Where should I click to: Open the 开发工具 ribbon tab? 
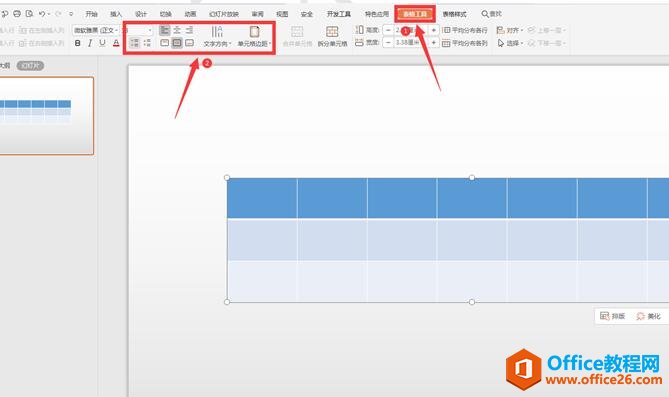[x=339, y=14]
